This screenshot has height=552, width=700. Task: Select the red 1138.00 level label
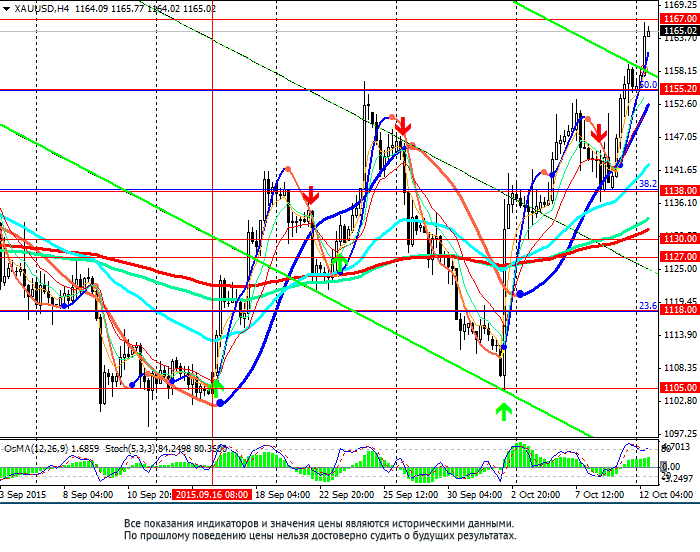[x=680, y=190]
